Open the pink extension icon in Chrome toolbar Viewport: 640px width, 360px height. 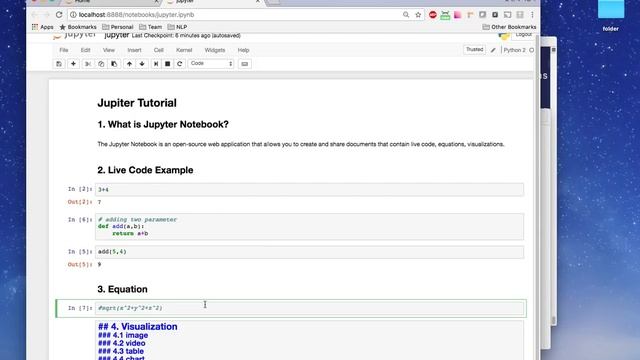pyautogui.click(x=458, y=15)
